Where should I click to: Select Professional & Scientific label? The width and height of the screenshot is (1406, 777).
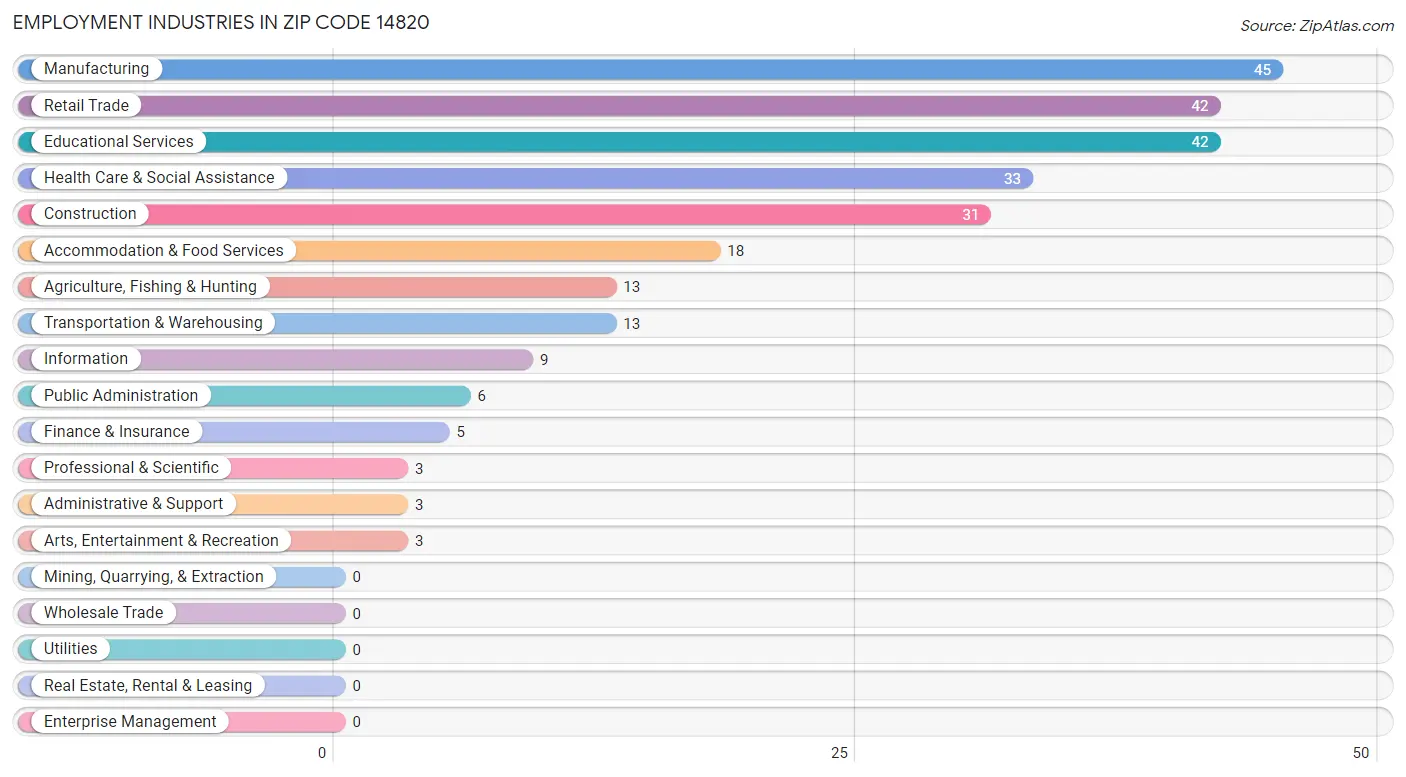tap(131, 468)
